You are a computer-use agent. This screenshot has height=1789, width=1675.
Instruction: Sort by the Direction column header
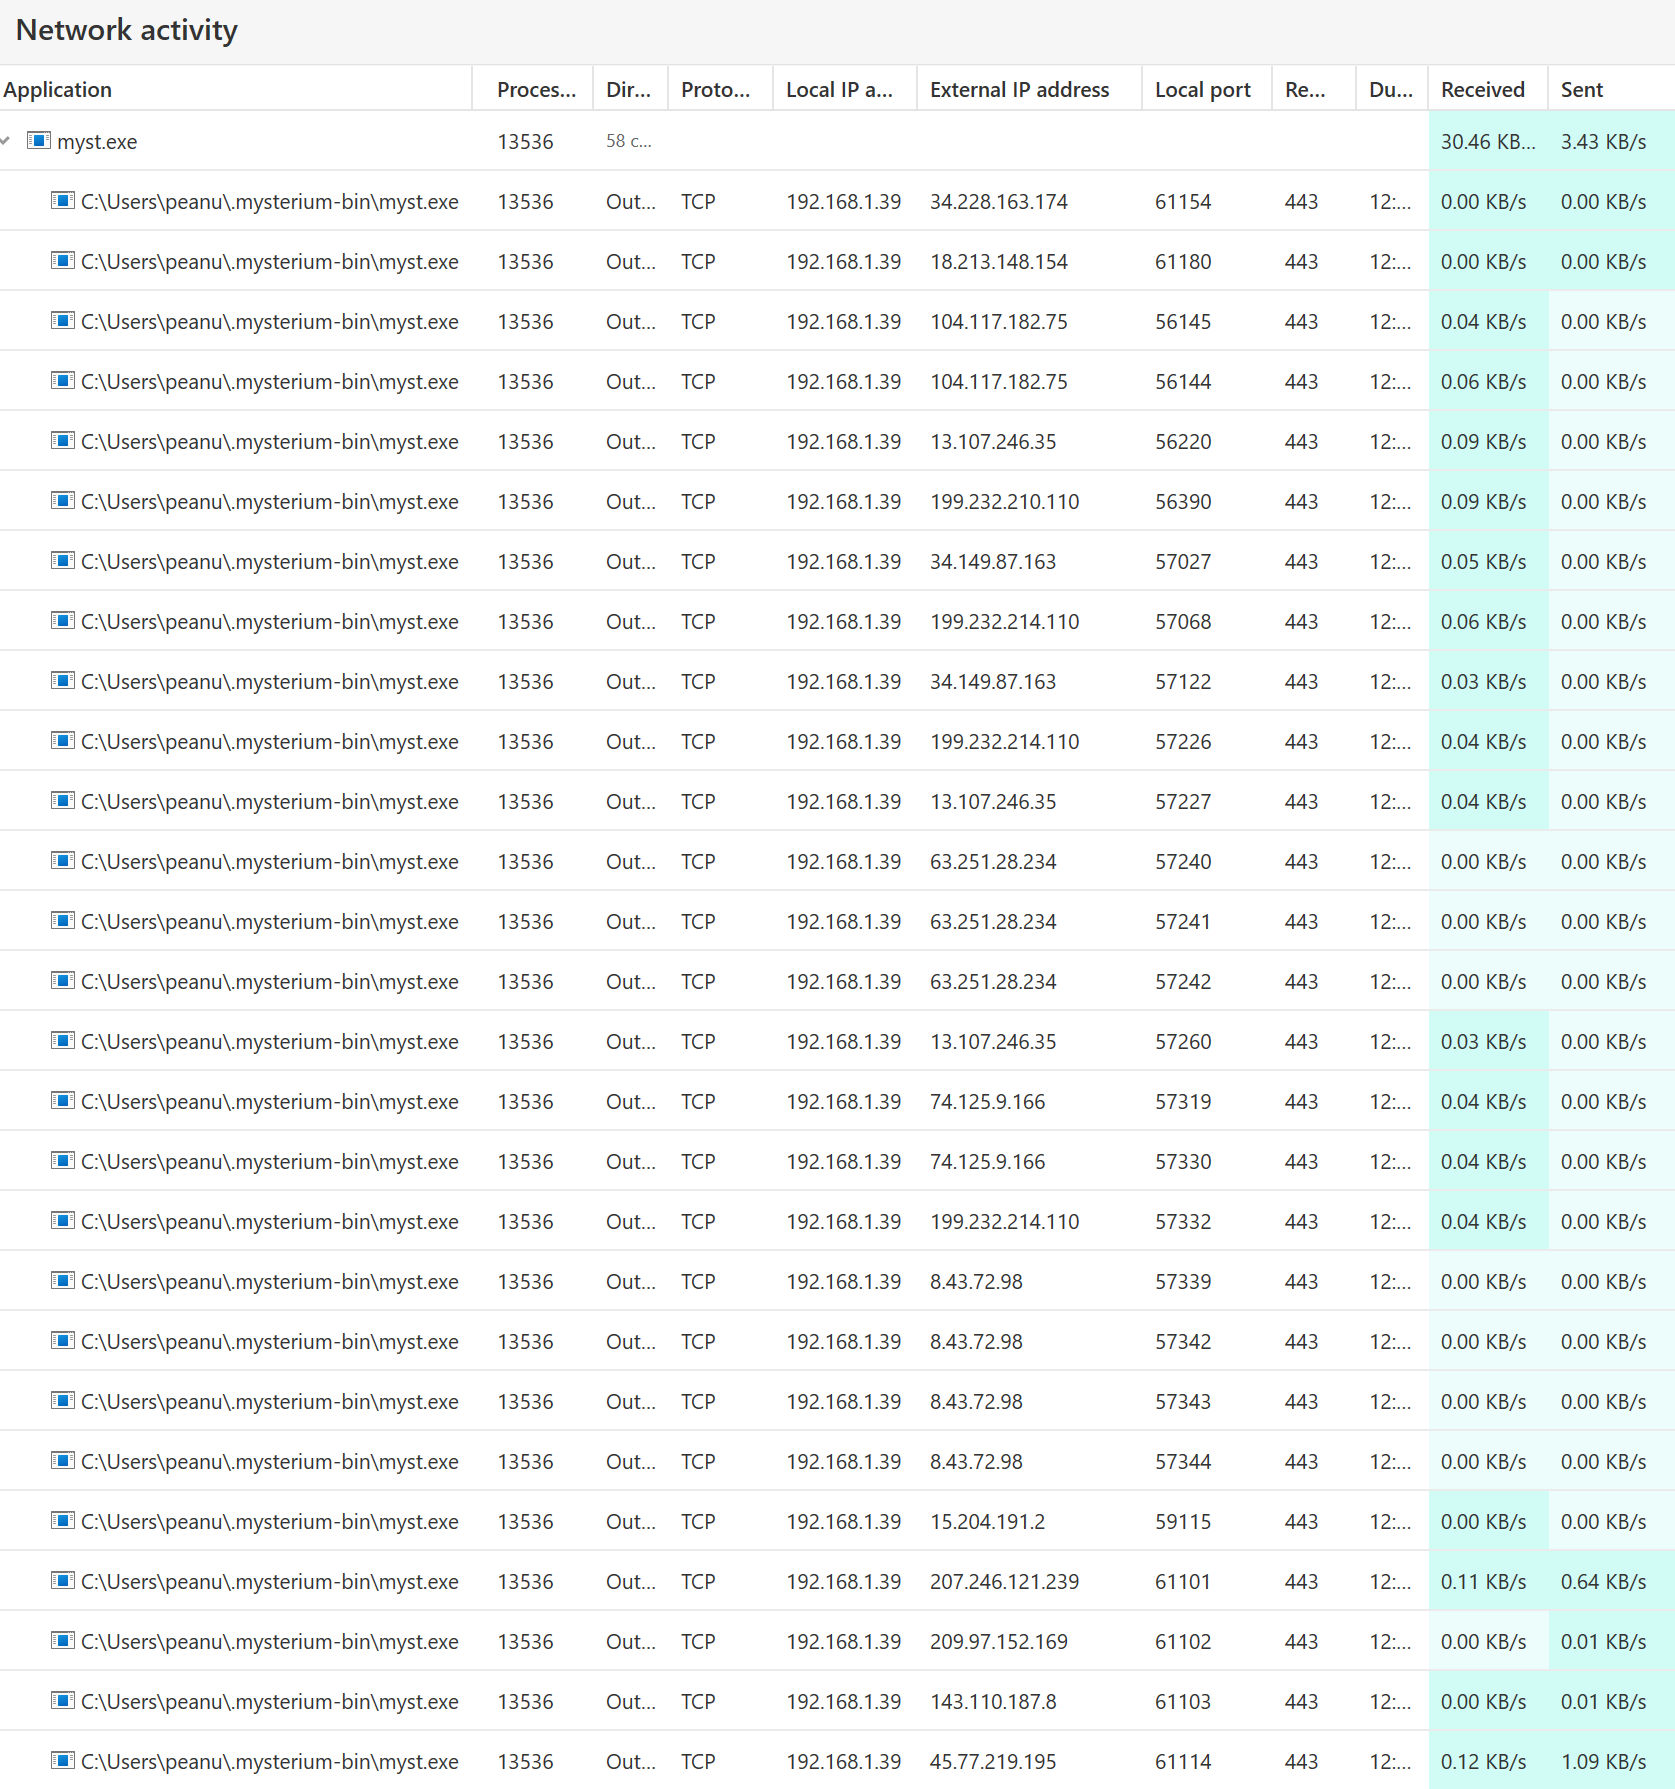pos(628,90)
